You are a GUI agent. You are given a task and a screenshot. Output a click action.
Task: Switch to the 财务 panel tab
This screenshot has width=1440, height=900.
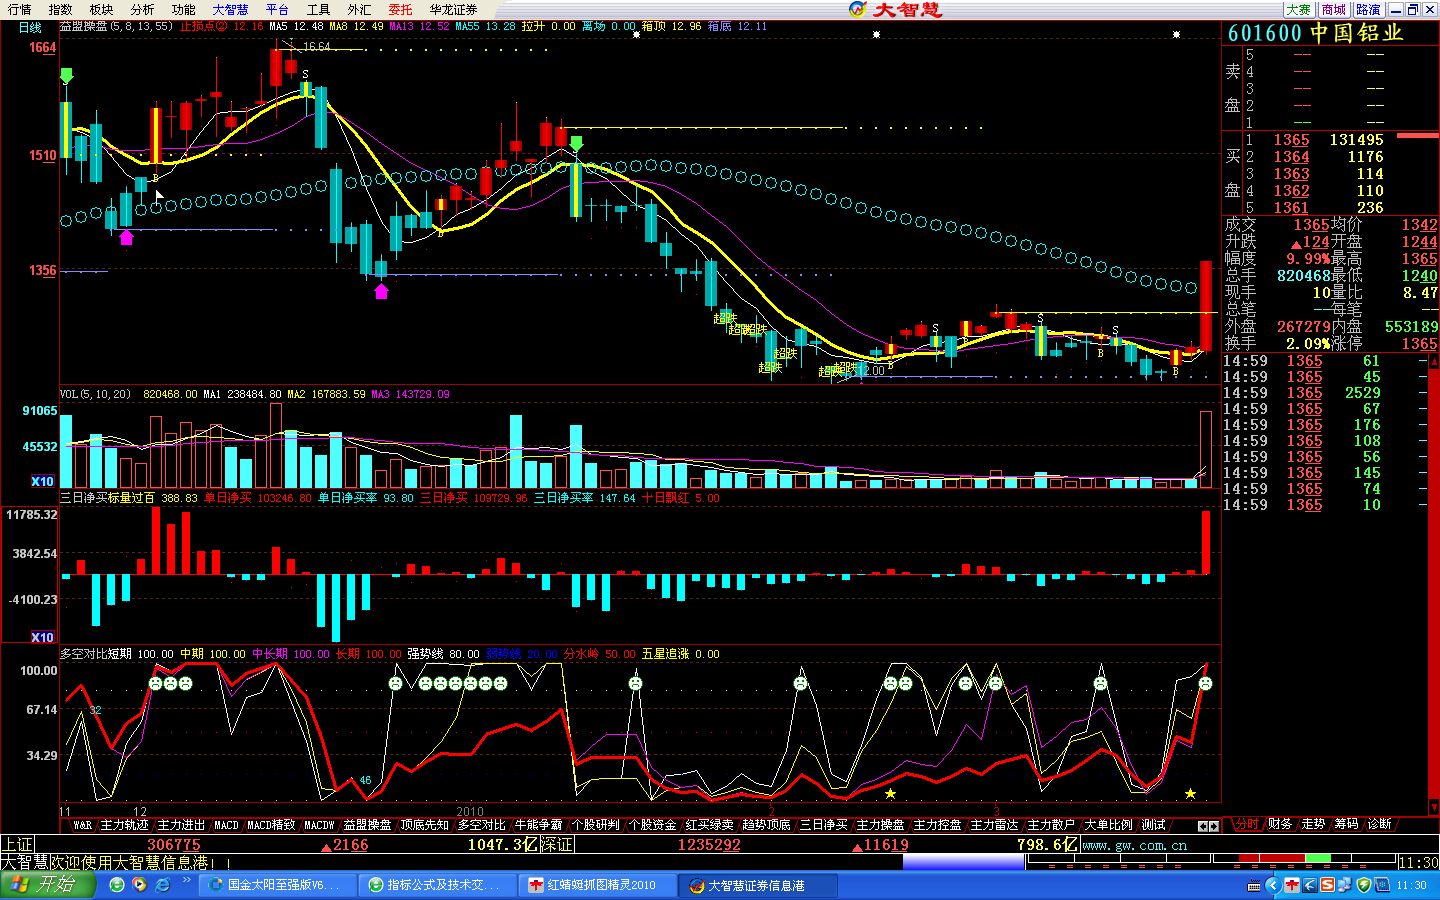point(1280,824)
